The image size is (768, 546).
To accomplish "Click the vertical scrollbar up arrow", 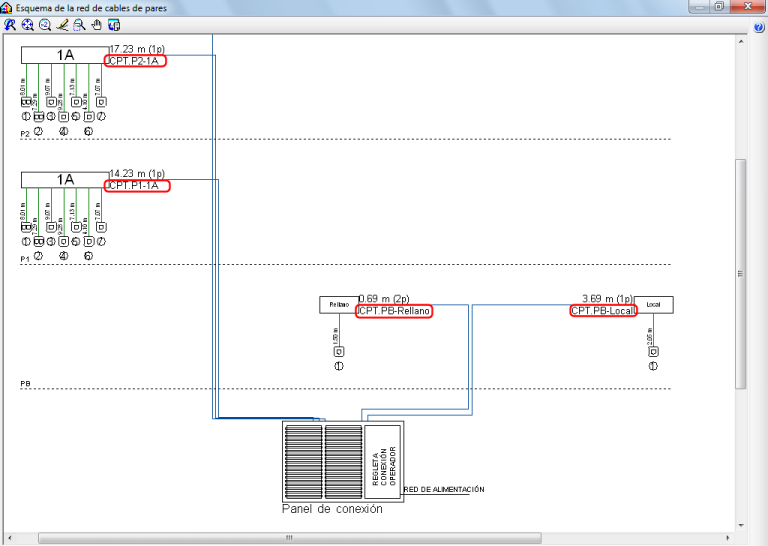I will (x=741, y=42).
